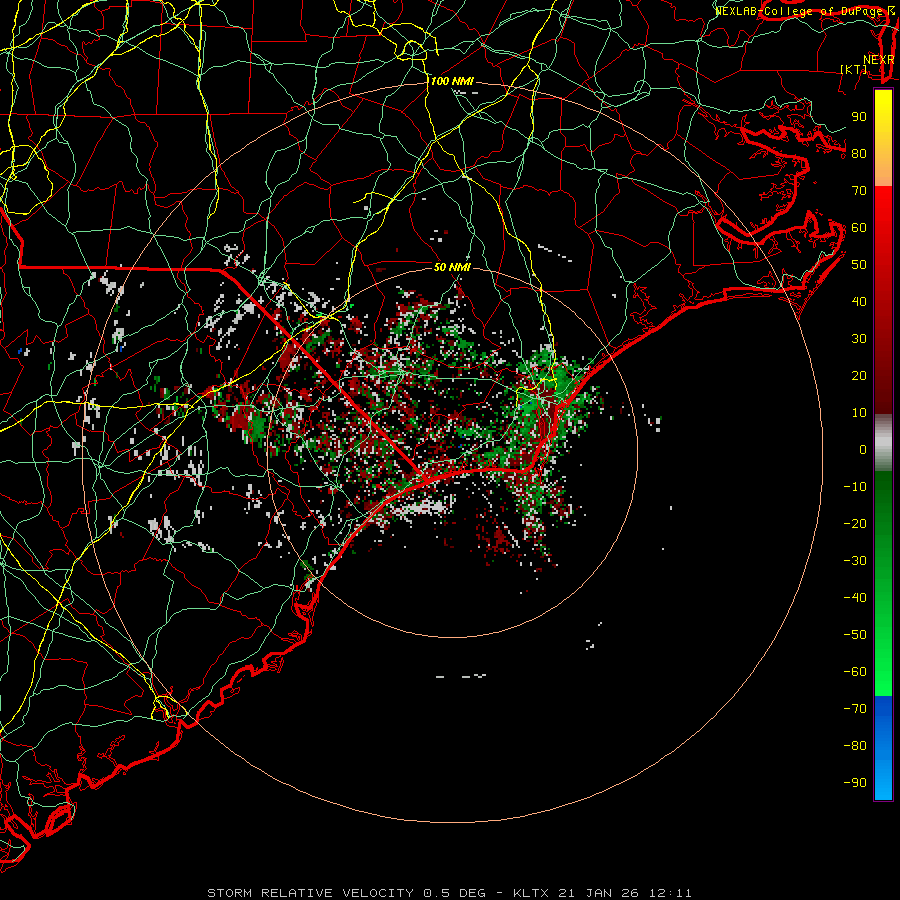Select the -90 value on the velocity scale

pyautogui.click(x=855, y=783)
